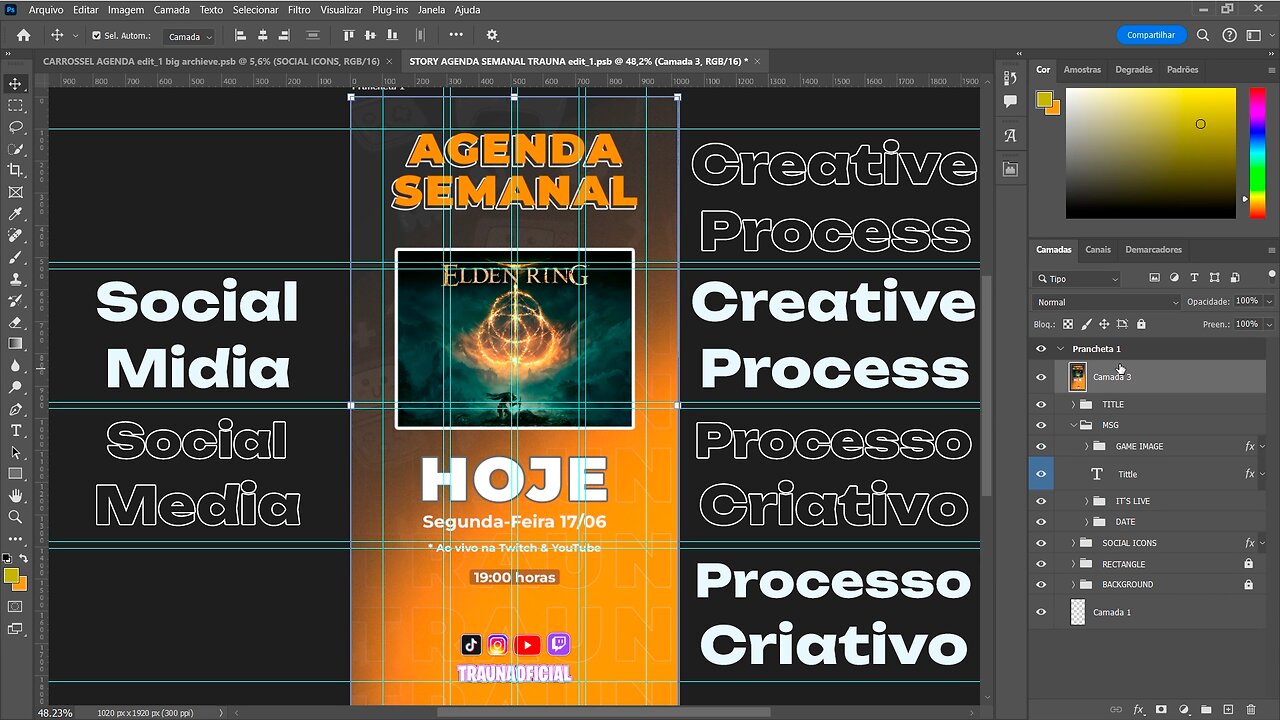Select the Clone Stamp tool
1280x720 pixels.
coord(15,279)
